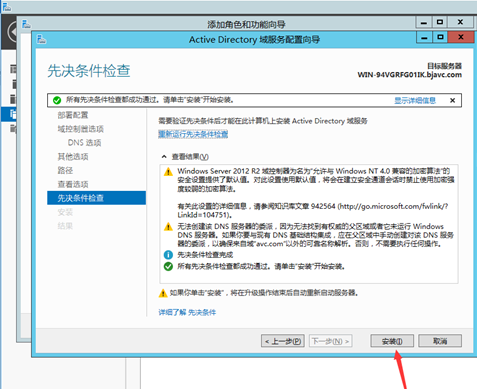This screenshot has width=477, height=389.
Task: Select 域控制器选项 step in the sidebar
Action: tap(81, 129)
